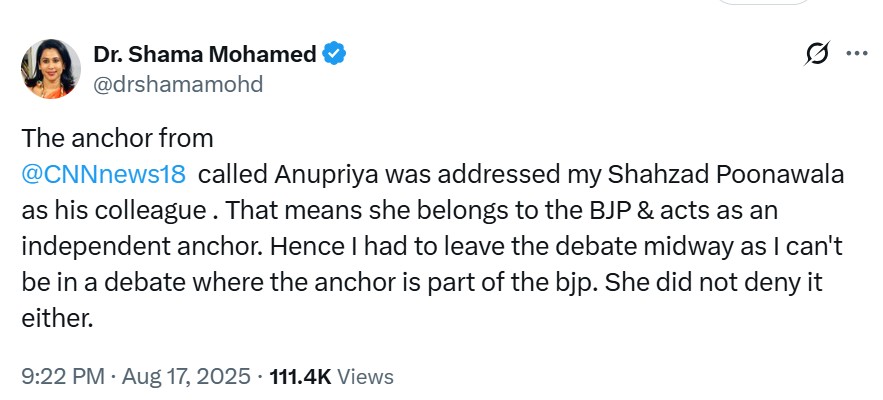The height and width of the screenshot is (400, 883).
Task: Click the Views label
Action: pyautogui.click(x=365, y=376)
